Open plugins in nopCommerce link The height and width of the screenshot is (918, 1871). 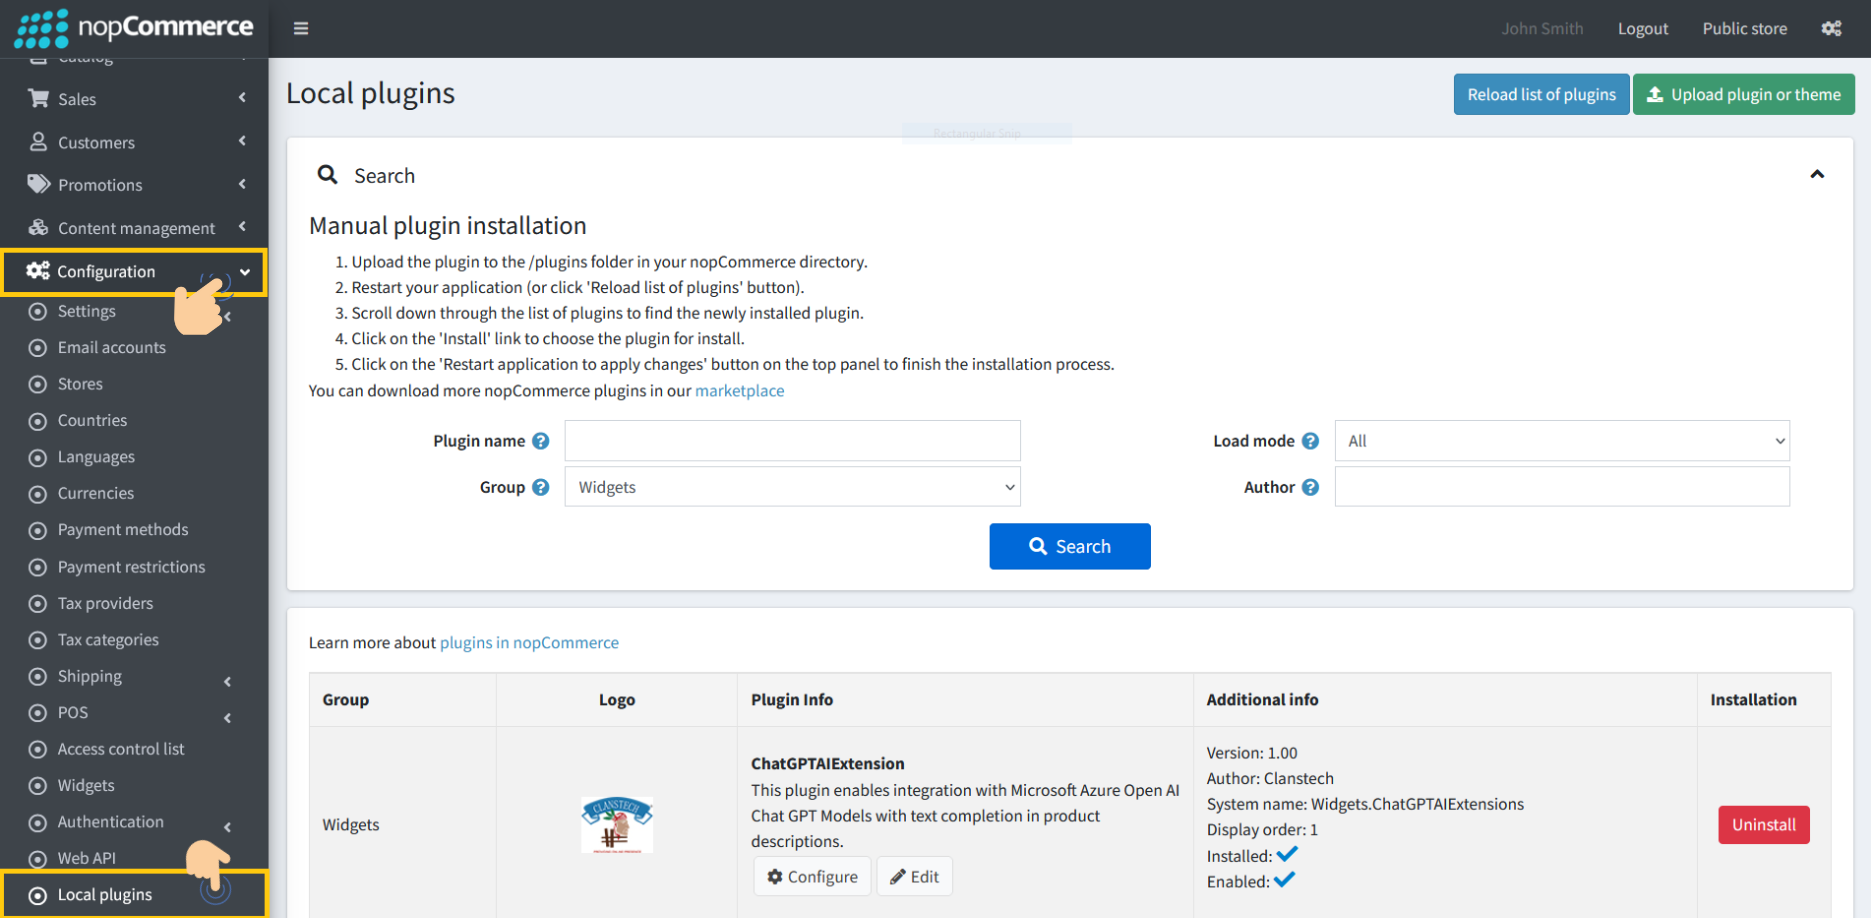pos(529,642)
